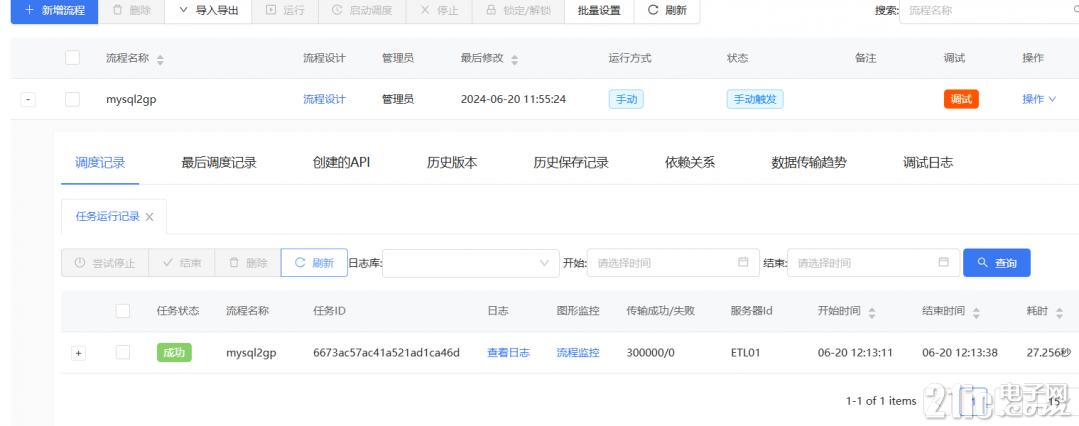Screen dimensions: 1079x426
Task: Click the calendar icon in 开始 field
Action: click(743, 262)
